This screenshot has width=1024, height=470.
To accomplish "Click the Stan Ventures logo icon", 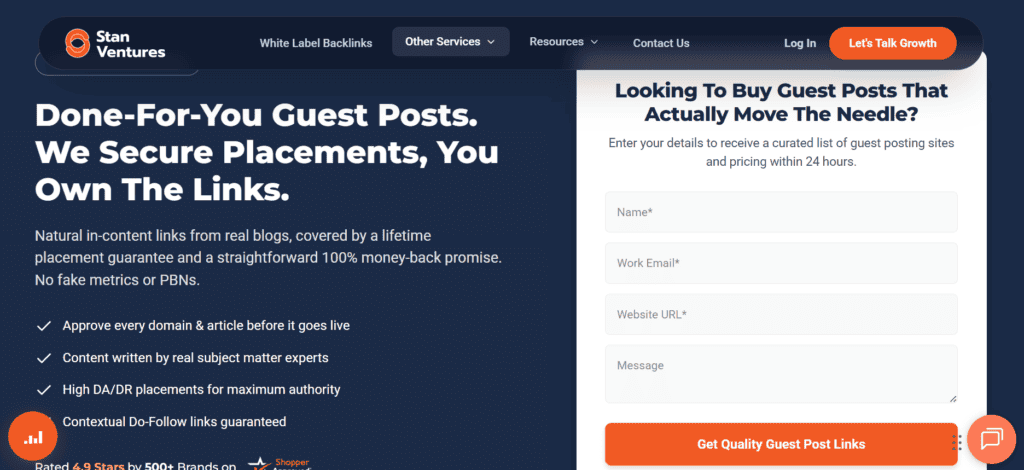I will [77, 43].
